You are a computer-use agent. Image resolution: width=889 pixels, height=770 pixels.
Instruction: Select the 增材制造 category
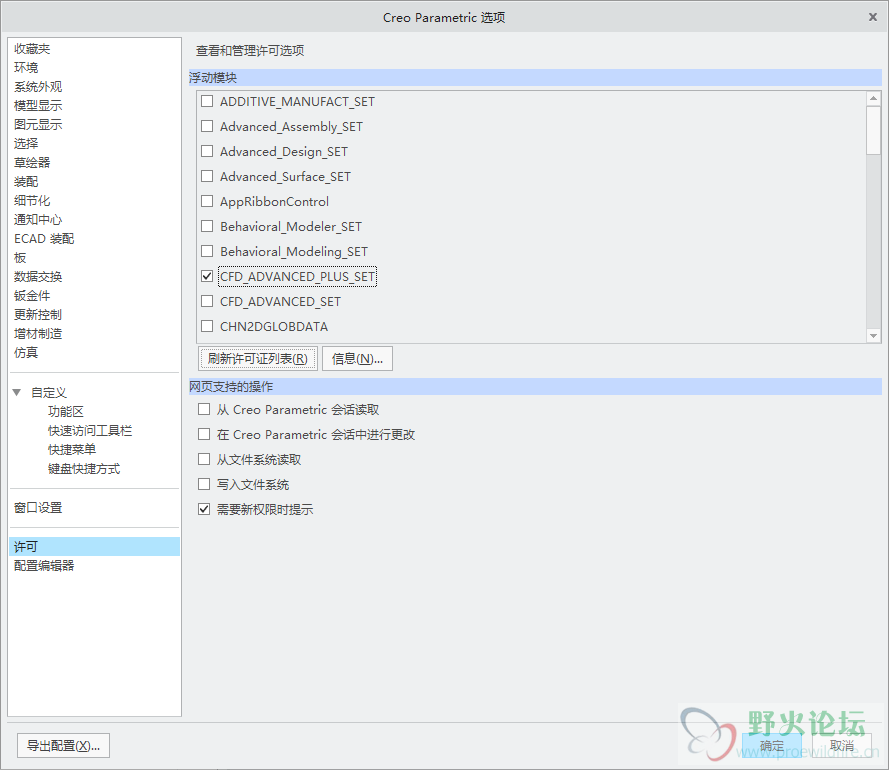pos(38,333)
